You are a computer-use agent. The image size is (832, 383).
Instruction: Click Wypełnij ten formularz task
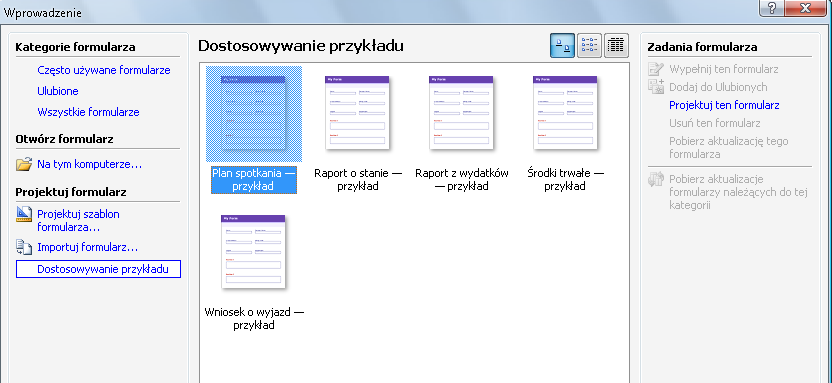click(x=724, y=69)
